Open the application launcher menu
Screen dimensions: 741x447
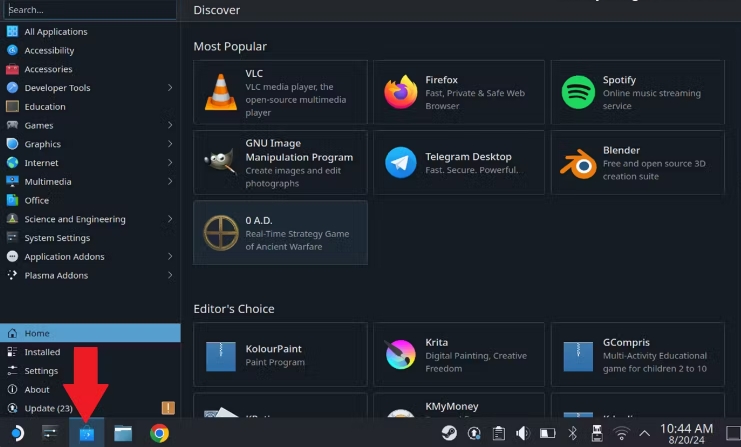(x=17, y=433)
